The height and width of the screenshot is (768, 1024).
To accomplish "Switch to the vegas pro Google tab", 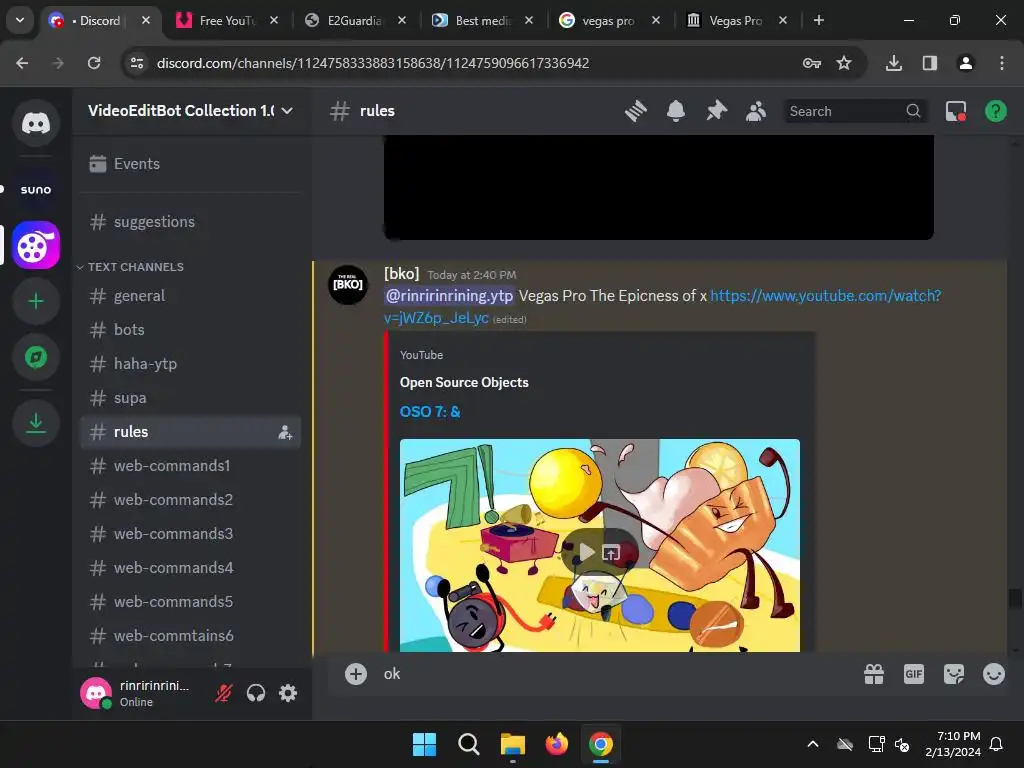I will click(x=609, y=20).
